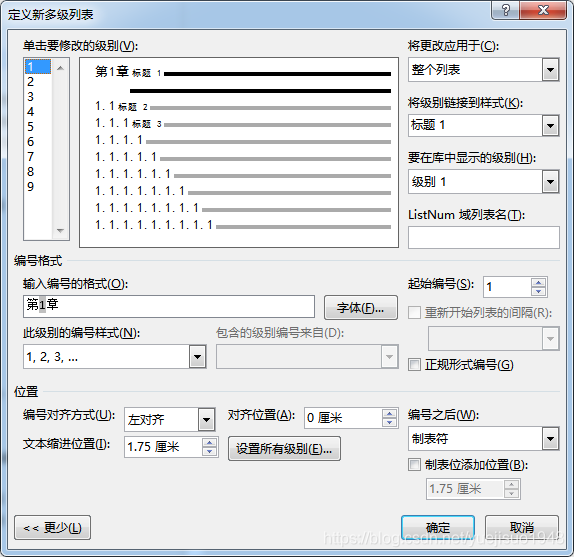Enable the 制表位添加位置 checkbox
Screen dimensions: 574x557
[414, 465]
